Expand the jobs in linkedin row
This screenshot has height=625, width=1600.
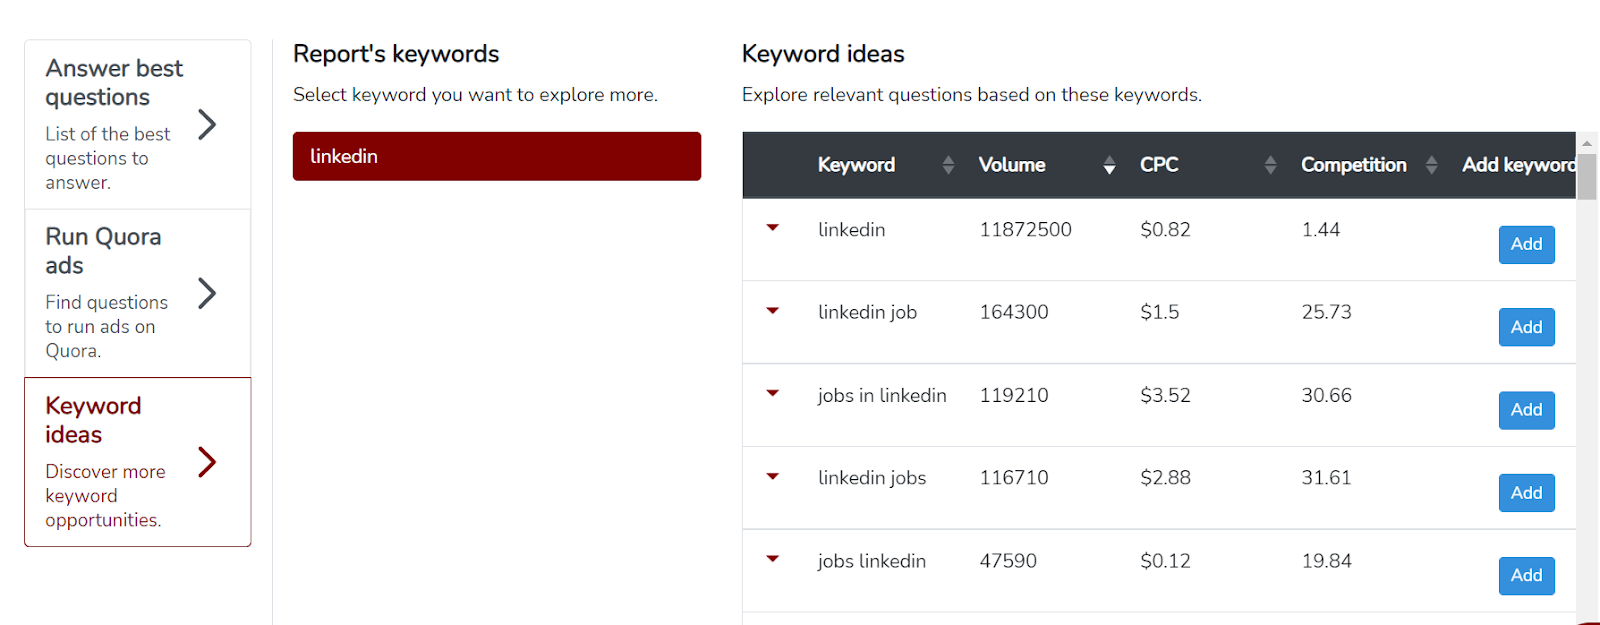click(x=772, y=394)
